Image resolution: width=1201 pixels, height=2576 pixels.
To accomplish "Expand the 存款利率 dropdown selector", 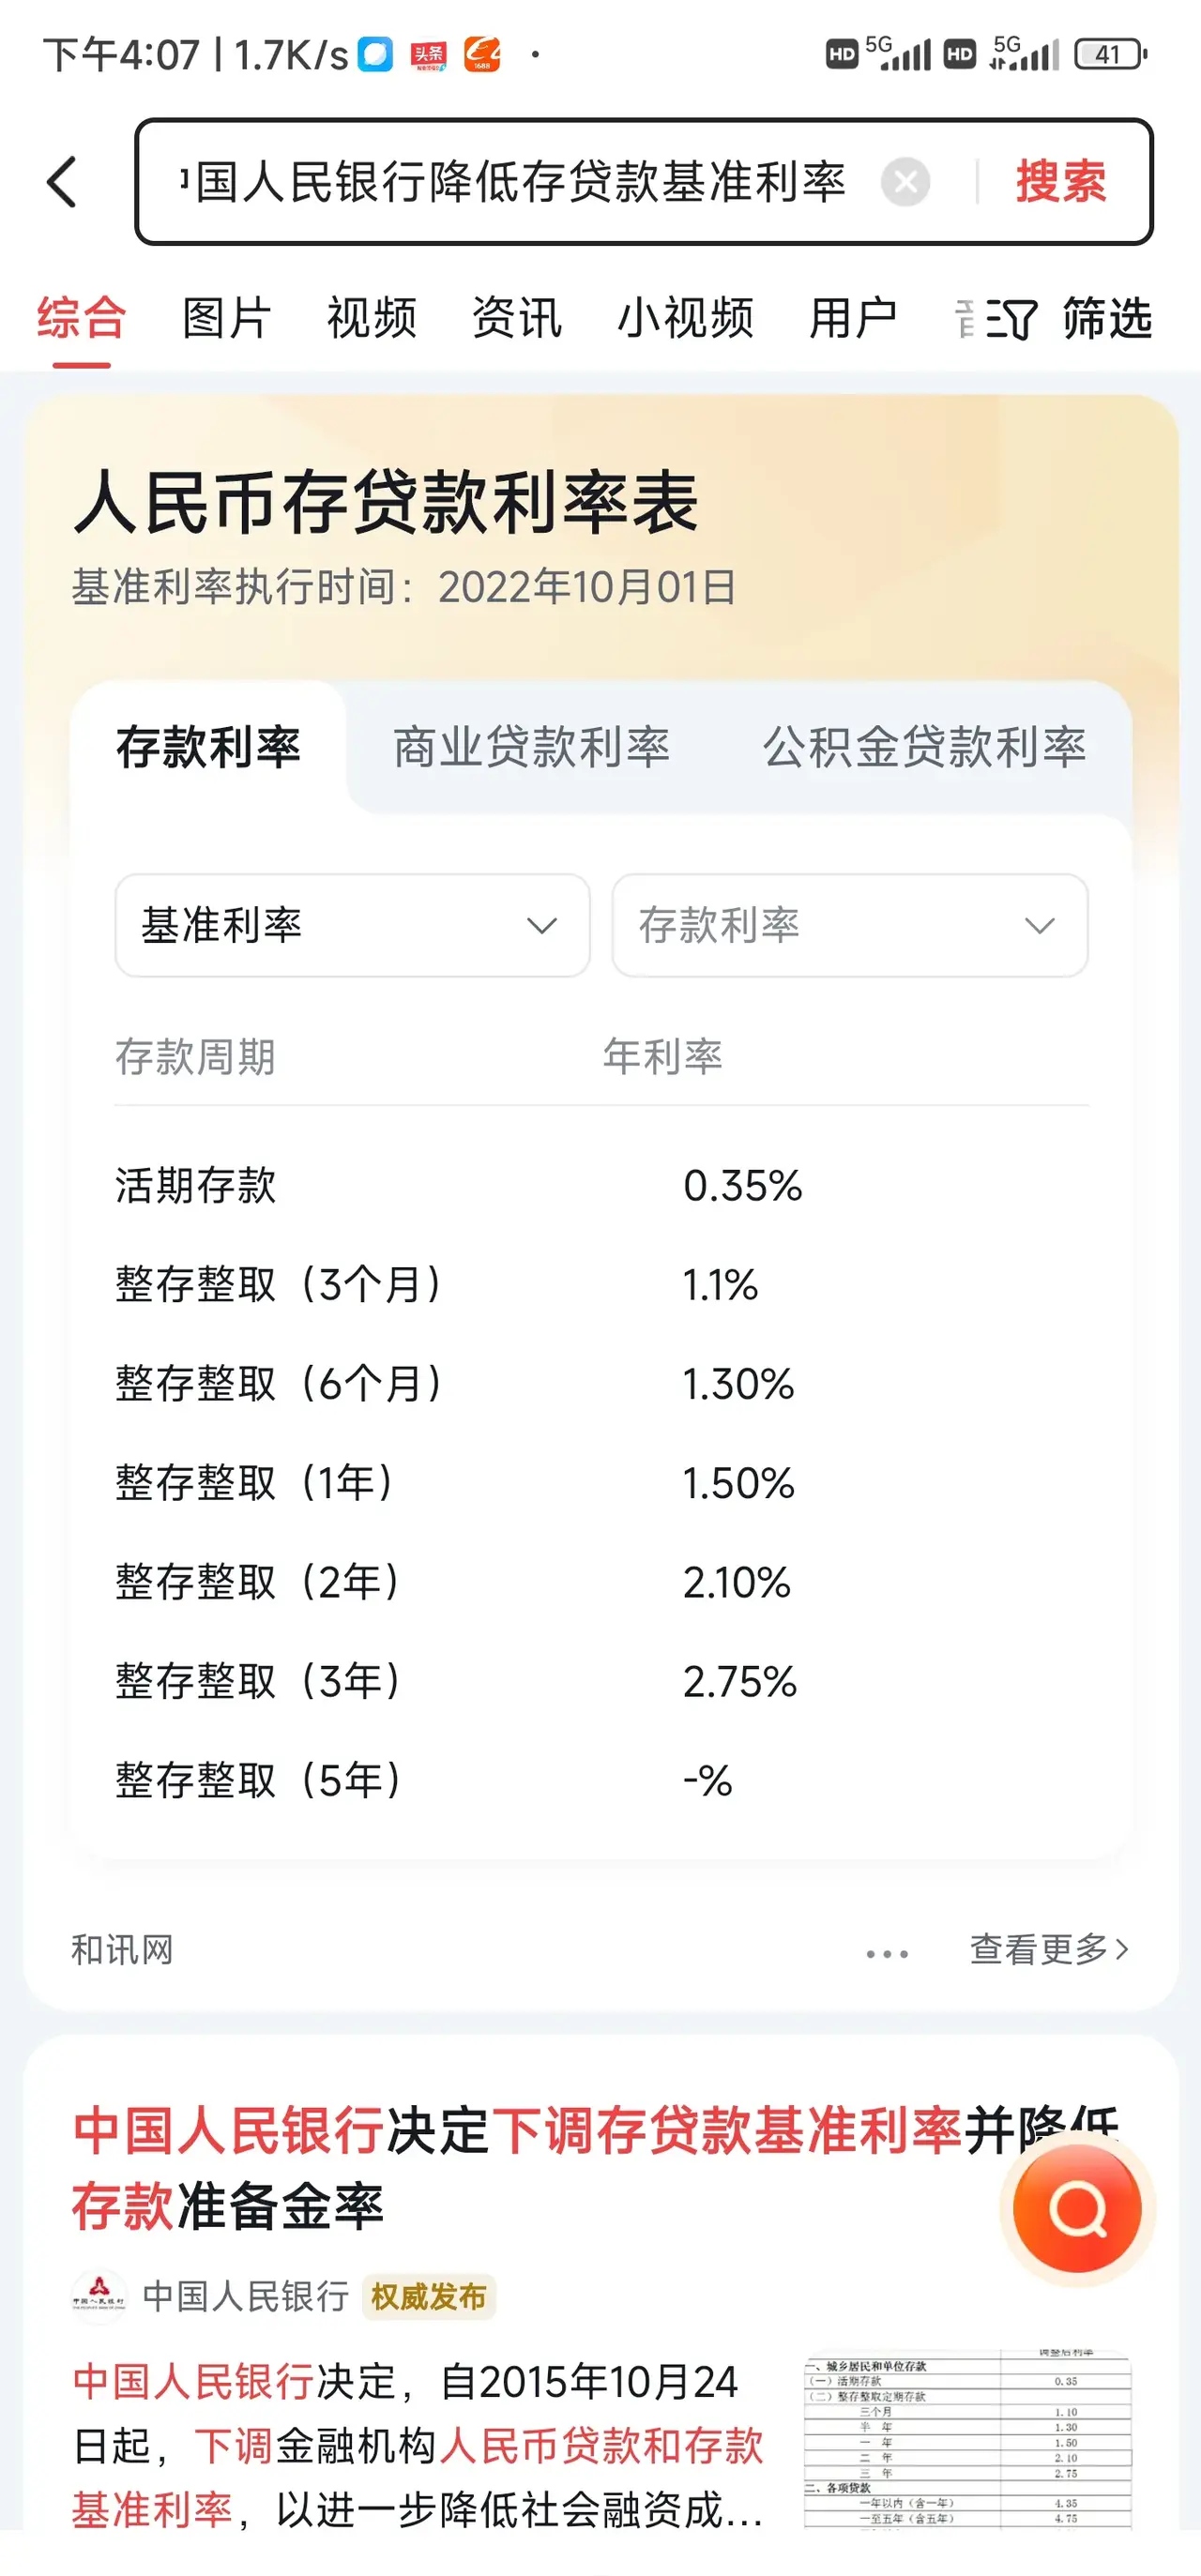I will coord(849,925).
